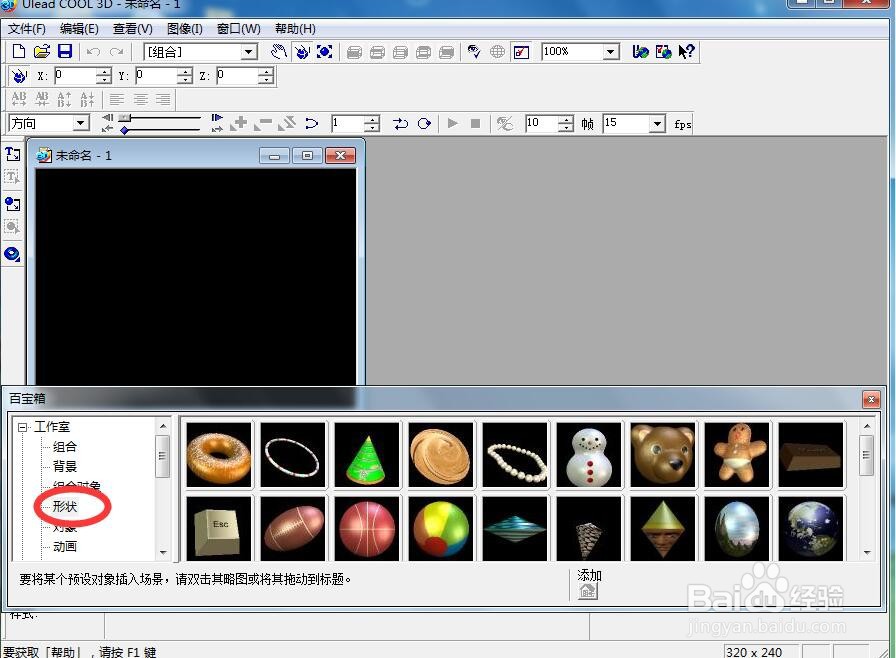The width and height of the screenshot is (896, 658).
Task: Click the key frame marker on the timeline
Action: click(124, 131)
